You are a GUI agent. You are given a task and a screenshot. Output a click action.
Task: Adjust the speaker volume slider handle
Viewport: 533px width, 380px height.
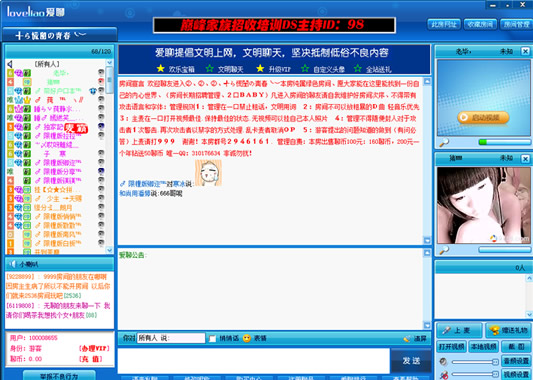click(495, 362)
